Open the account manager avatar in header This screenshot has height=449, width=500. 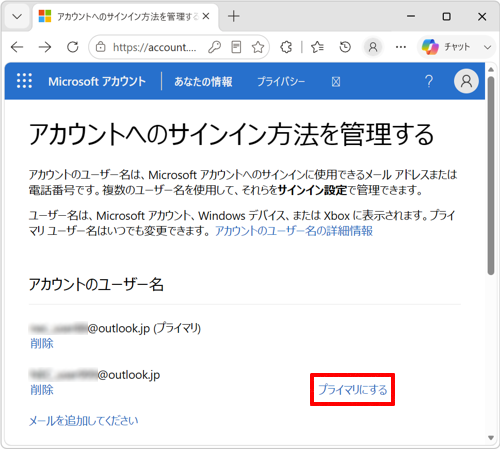click(466, 81)
